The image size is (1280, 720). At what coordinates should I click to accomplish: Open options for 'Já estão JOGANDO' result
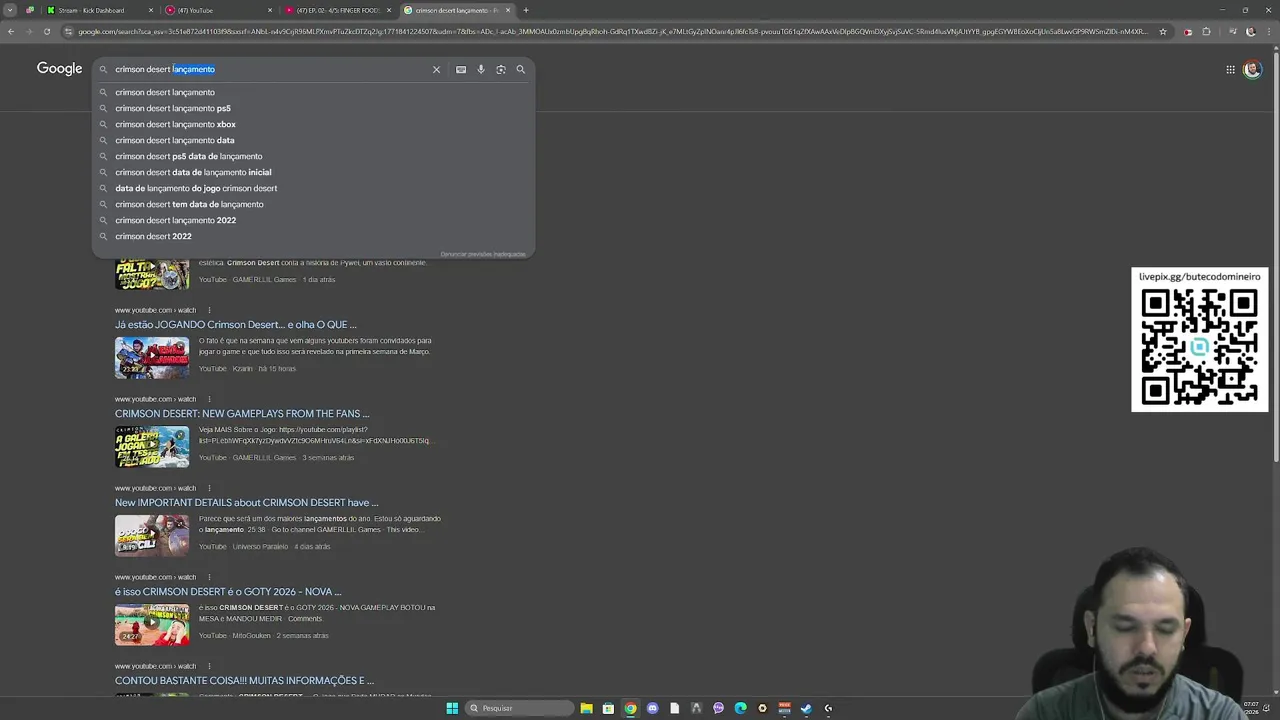[x=209, y=310]
